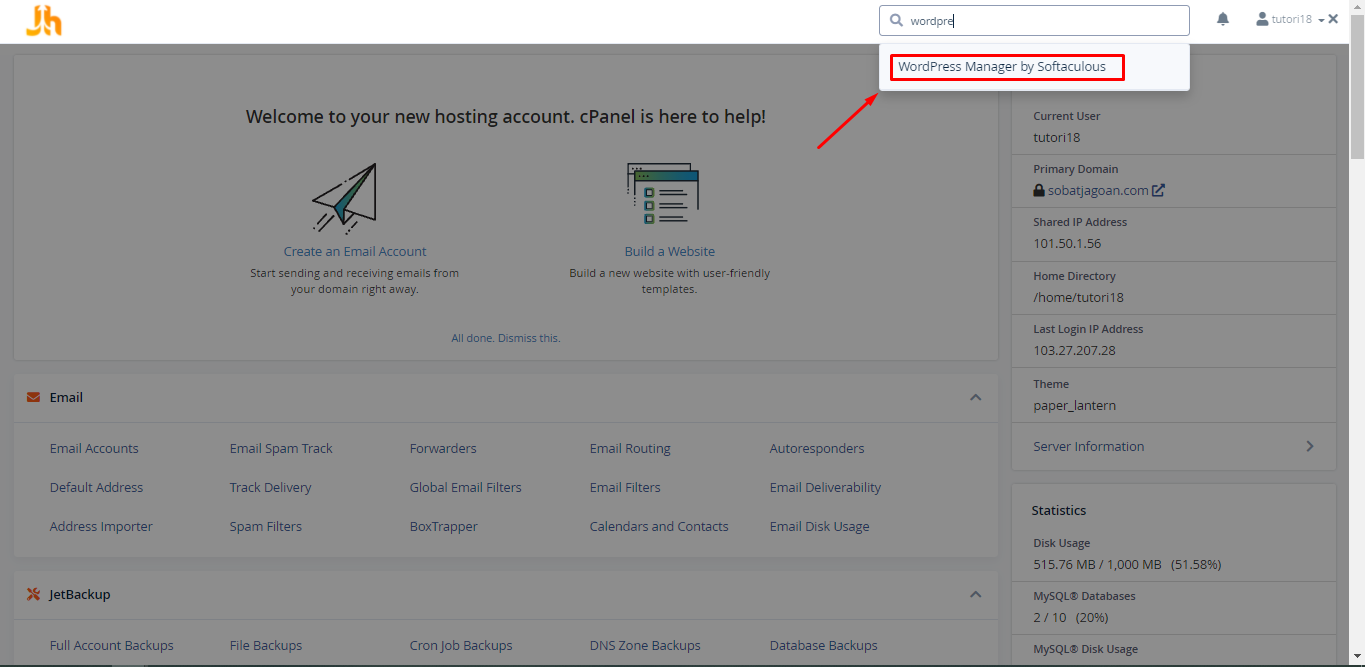This screenshot has height=667, width=1365.
Task: Close the panel with the top-right X
Action: tap(1333, 19)
